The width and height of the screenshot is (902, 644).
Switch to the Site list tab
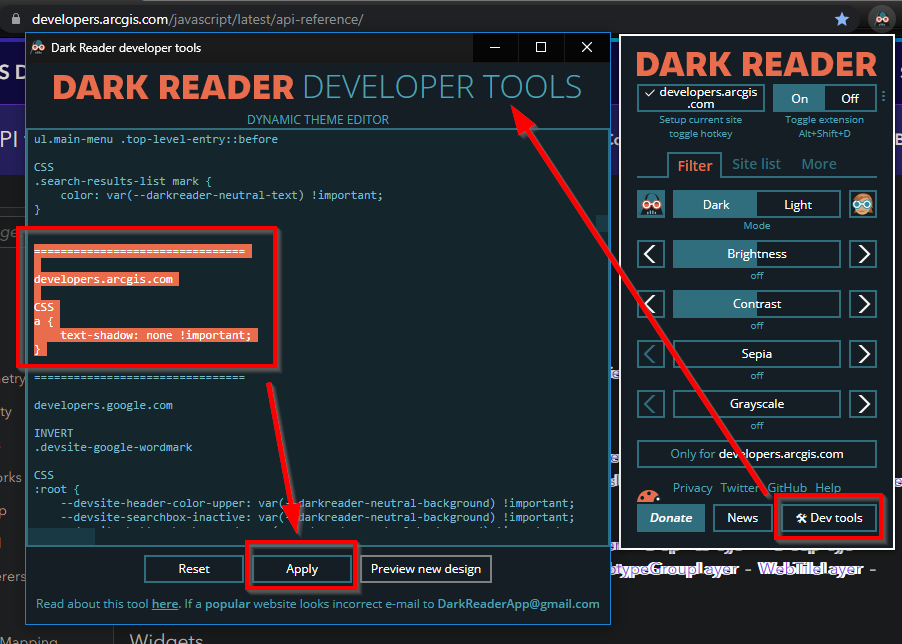click(756, 164)
